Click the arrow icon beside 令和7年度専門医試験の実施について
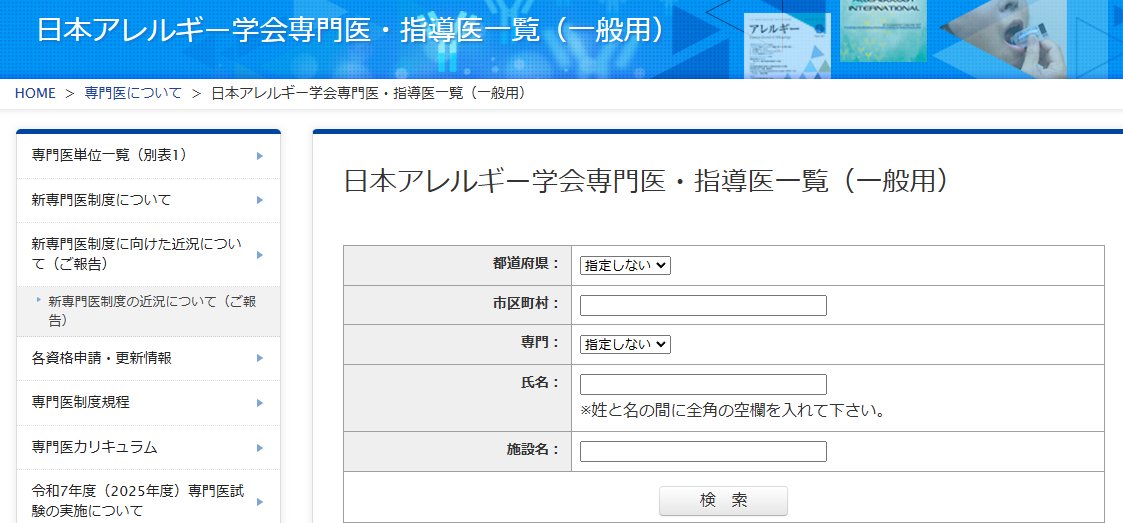The width and height of the screenshot is (1123, 523). point(260,501)
